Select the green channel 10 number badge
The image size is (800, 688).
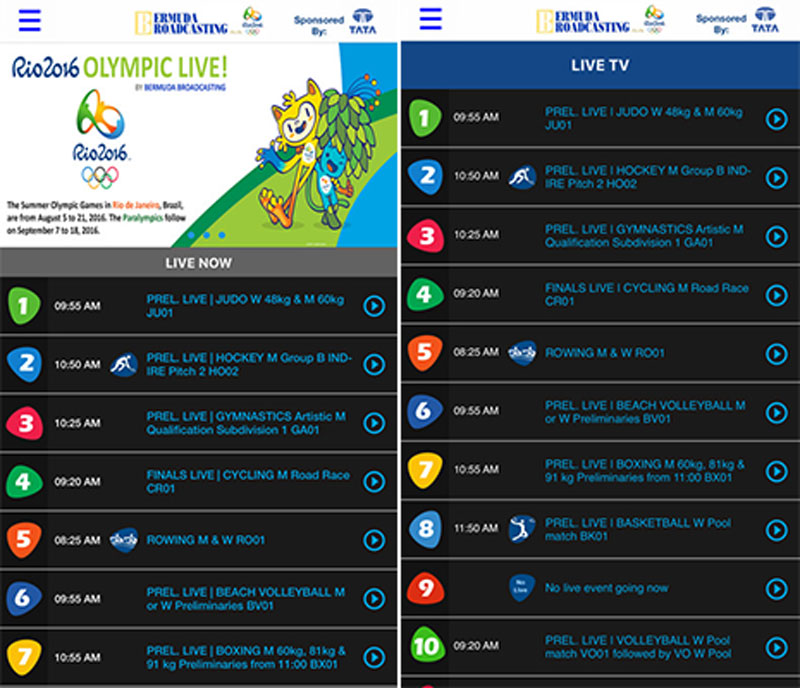(x=426, y=647)
